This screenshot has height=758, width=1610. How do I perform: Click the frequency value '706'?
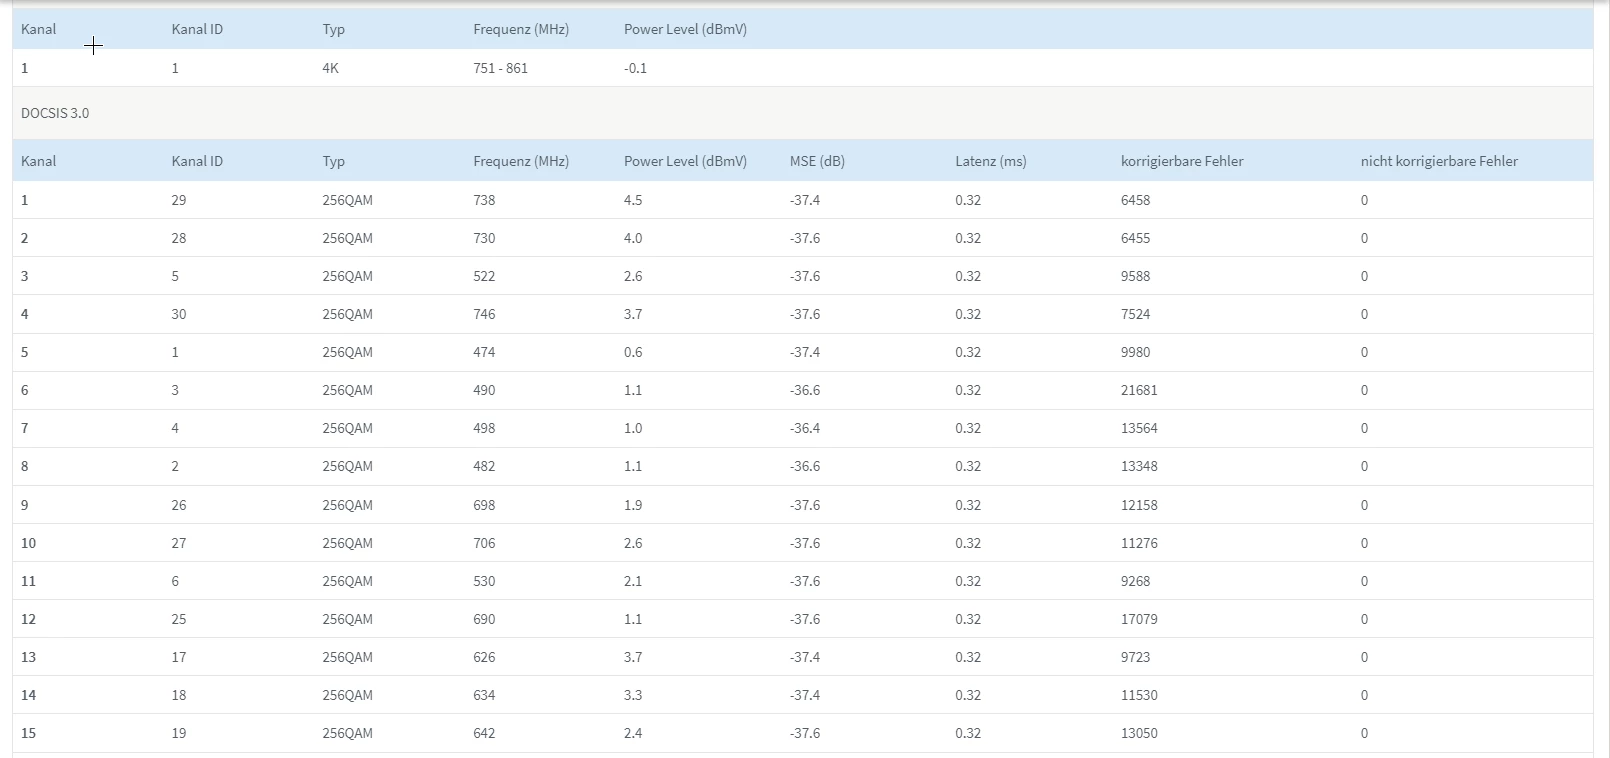484,543
